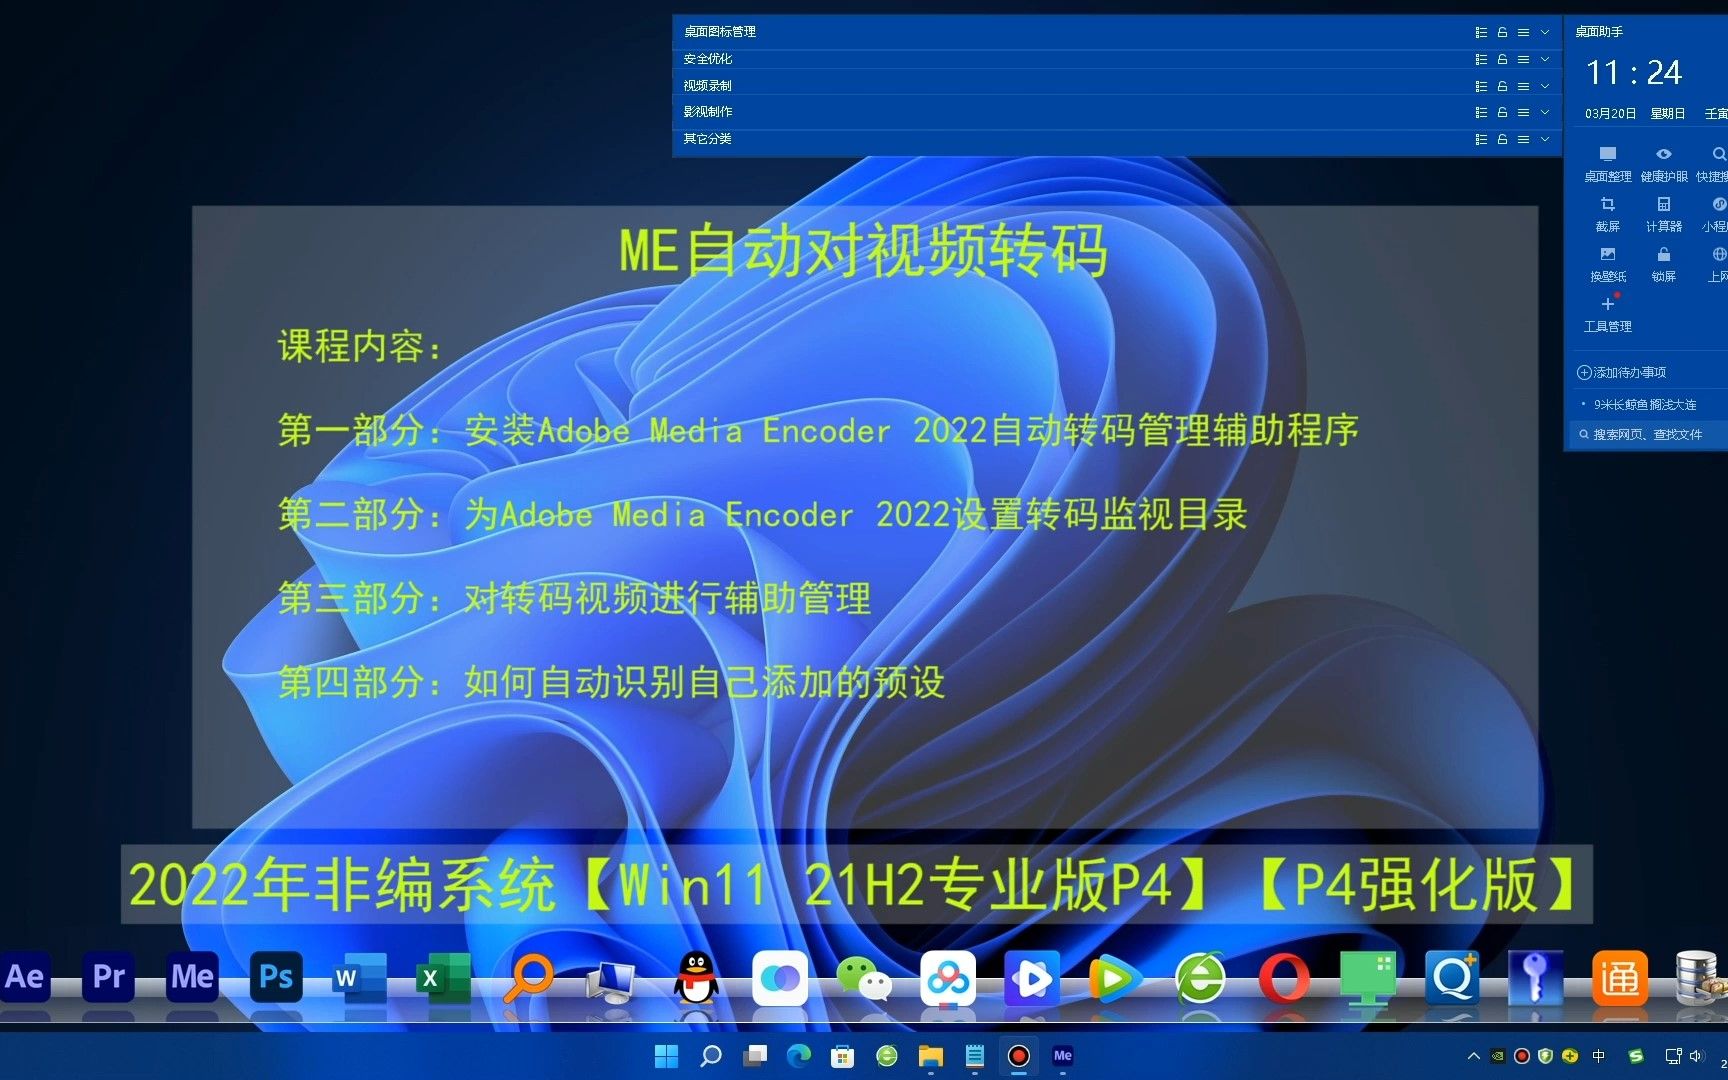This screenshot has height=1080, width=1728.
Task: Click 换壁纸 wallpaper changer icon
Action: [x=1608, y=264]
